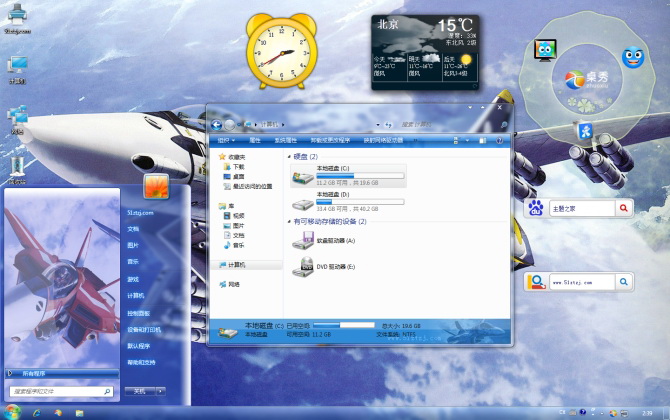Open the Organize (组织) dropdown menu
The height and width of the screenshot is (420, 670).
[226, 140]
